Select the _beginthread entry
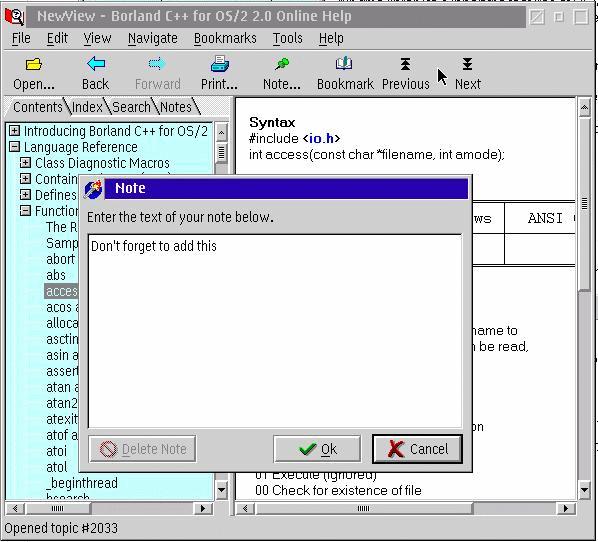This screenshot has height=542, width=598. click(82, 483)
